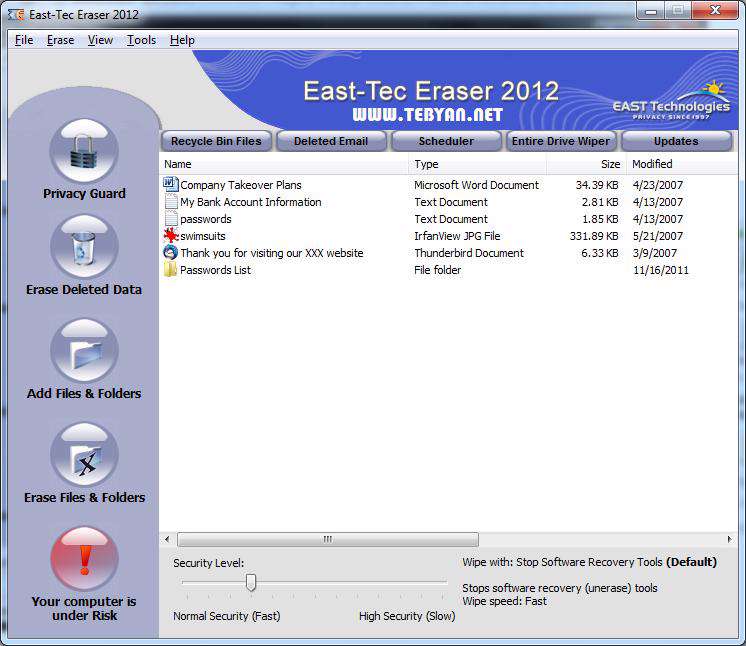Sort list by Type column header
746x646 pixels.
(478, 164)
